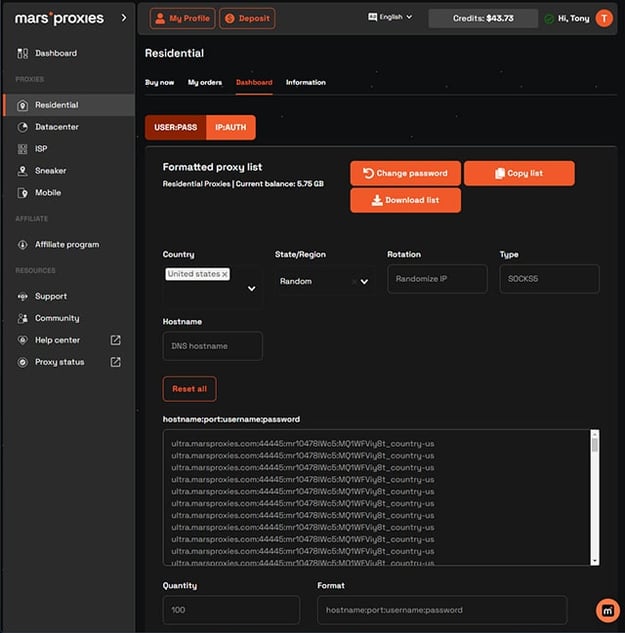Click the Dashboard grid icon in sidebar
This screenshot has height=633, width=625.
[x=23, y=53]
